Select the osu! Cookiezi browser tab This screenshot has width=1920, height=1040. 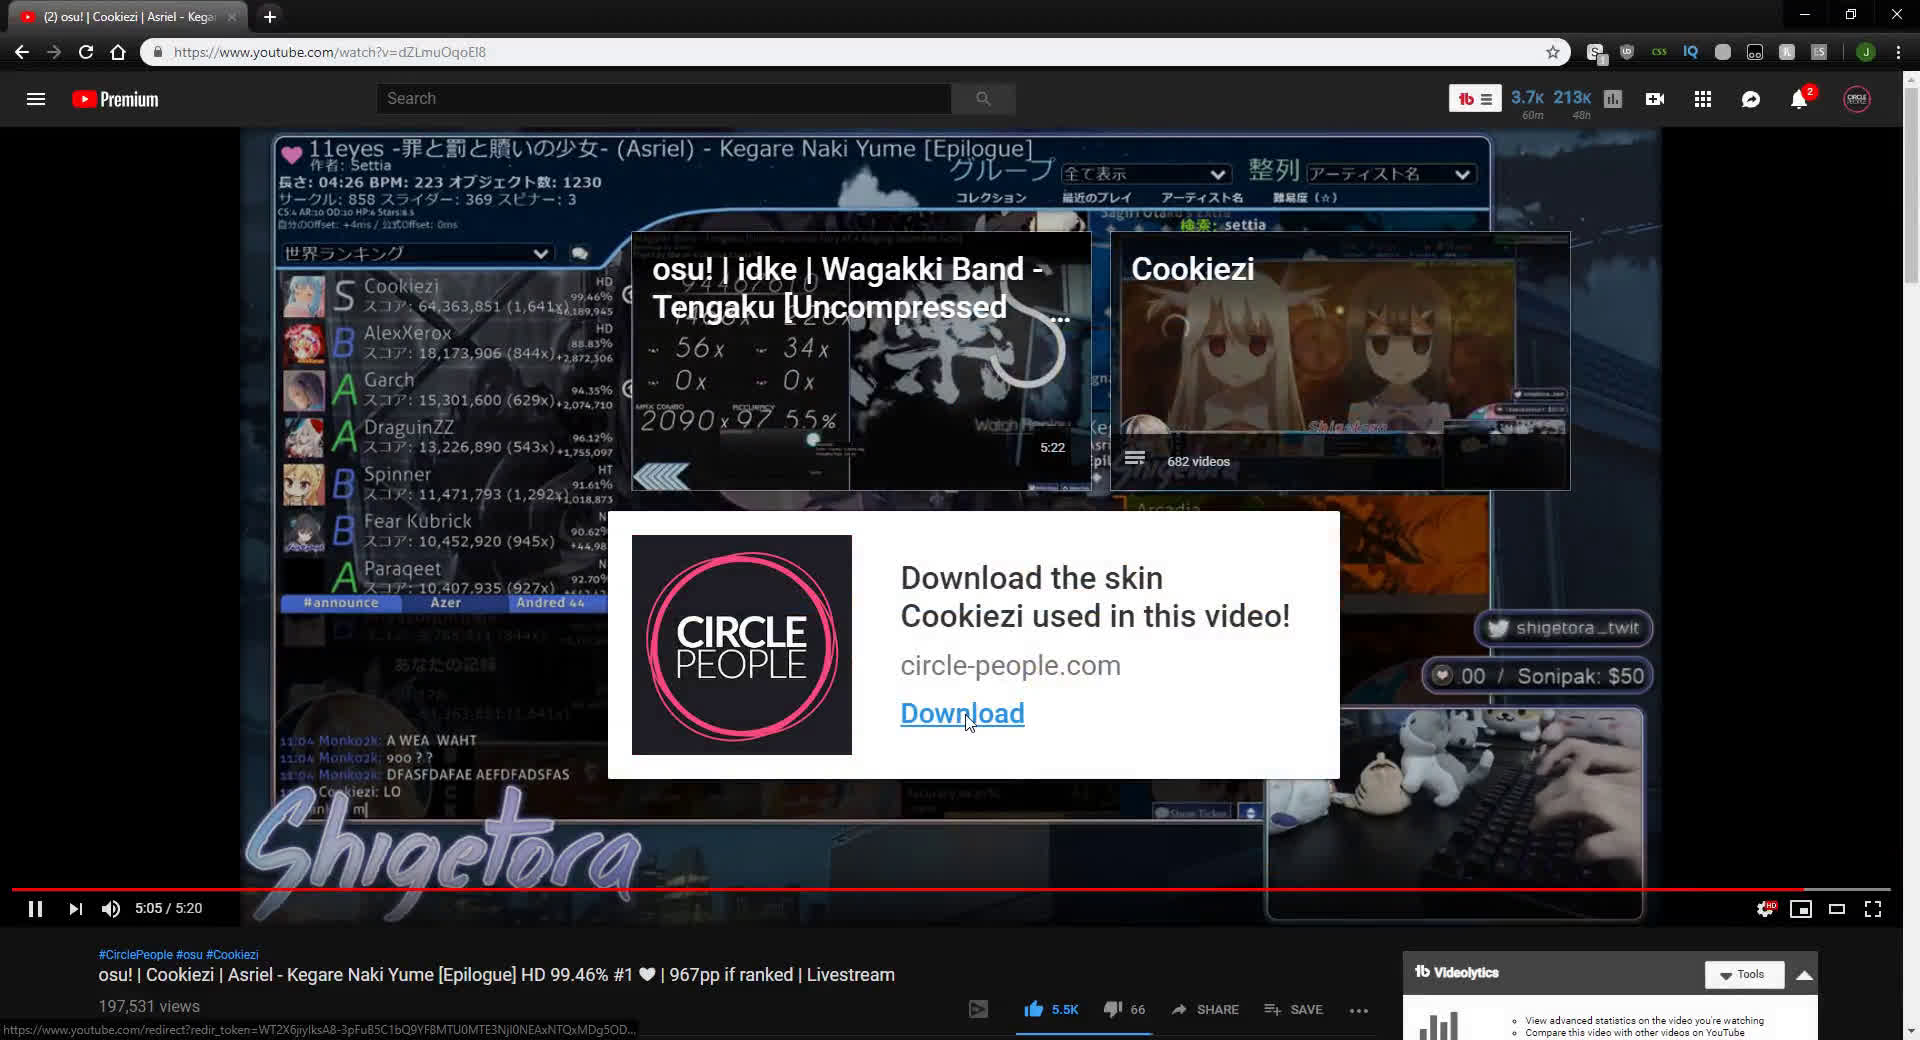pyautogui.click(x=128, y=17)
